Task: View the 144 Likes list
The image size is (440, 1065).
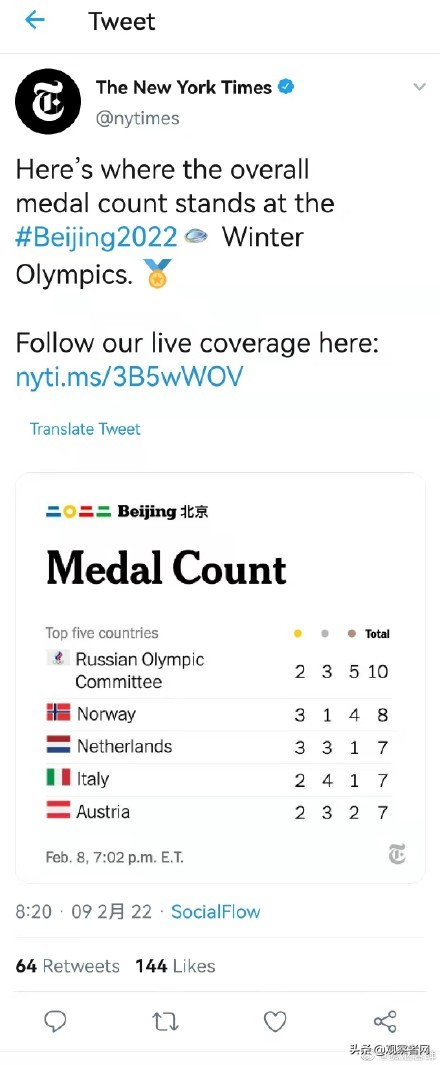Action: coord(175,966)
